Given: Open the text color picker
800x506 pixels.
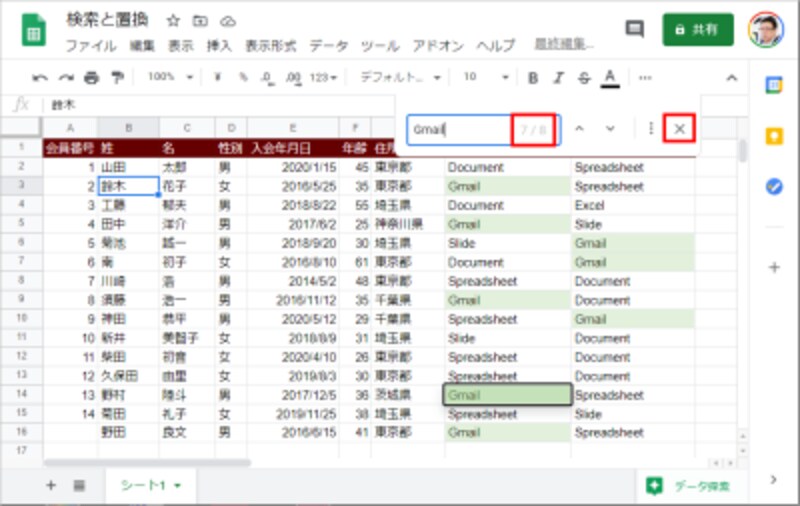Looking at the screenshot, I should click(x=610, y=78).
